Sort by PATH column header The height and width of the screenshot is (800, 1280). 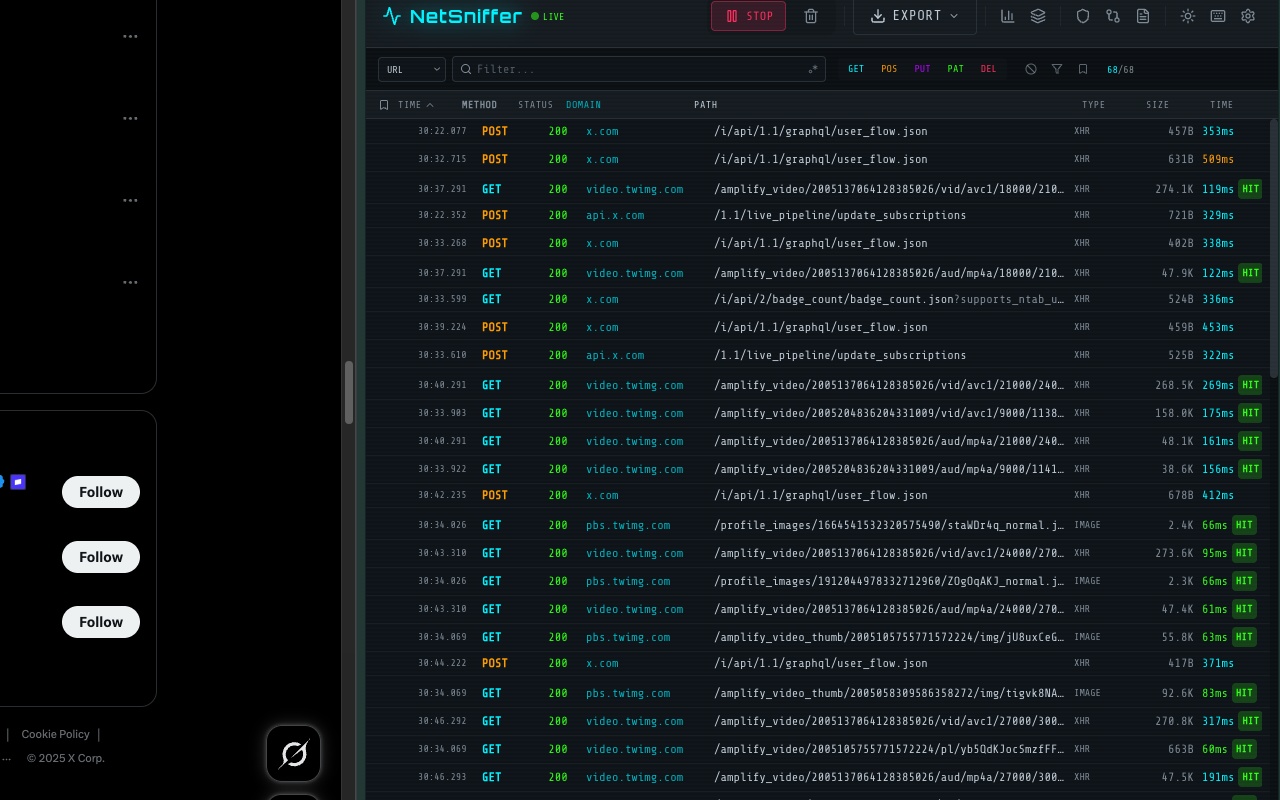click(705, 105)
